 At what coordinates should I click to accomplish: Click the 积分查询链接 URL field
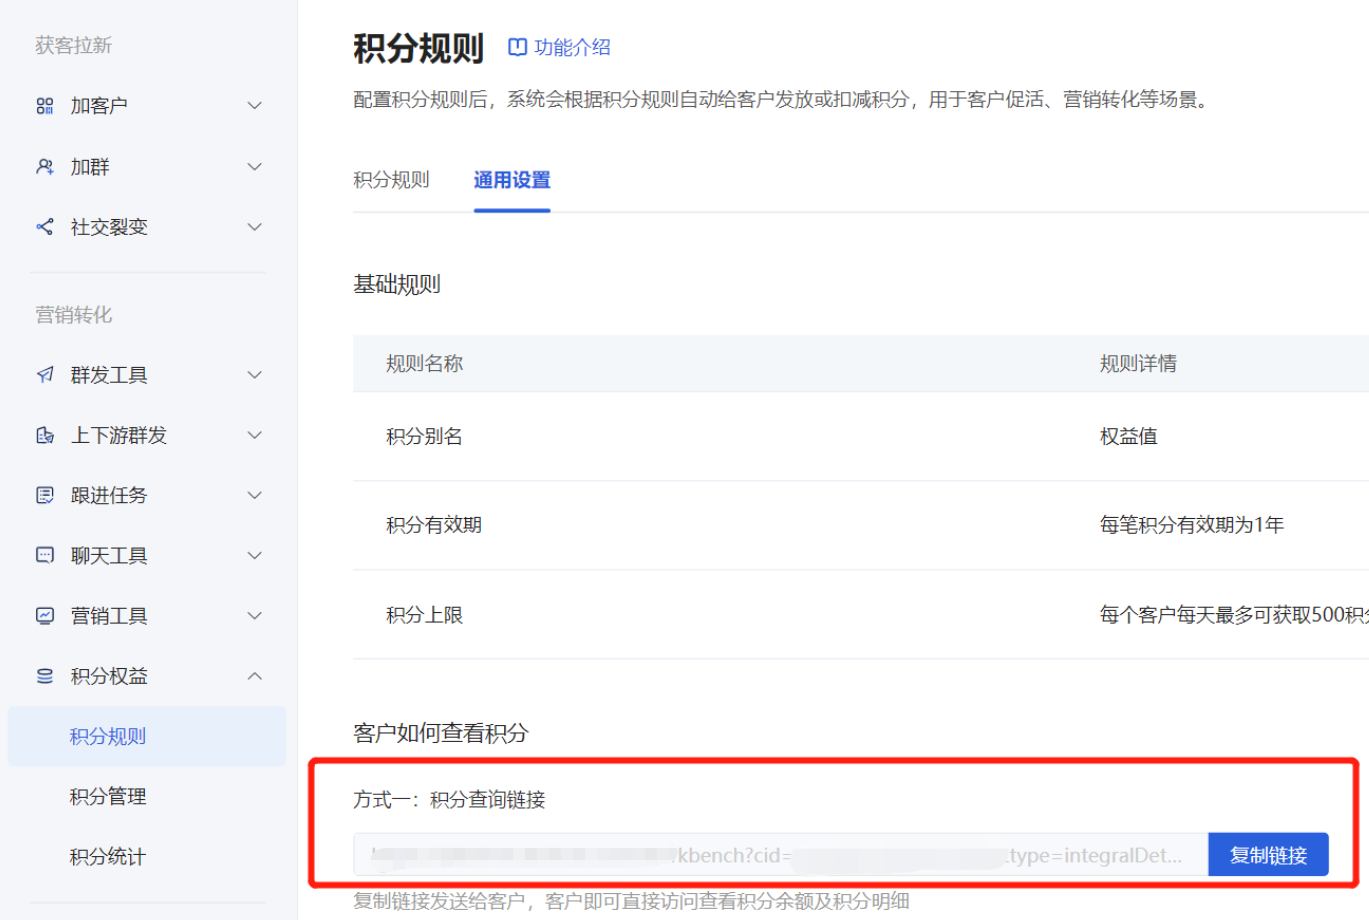coord(780,855)
